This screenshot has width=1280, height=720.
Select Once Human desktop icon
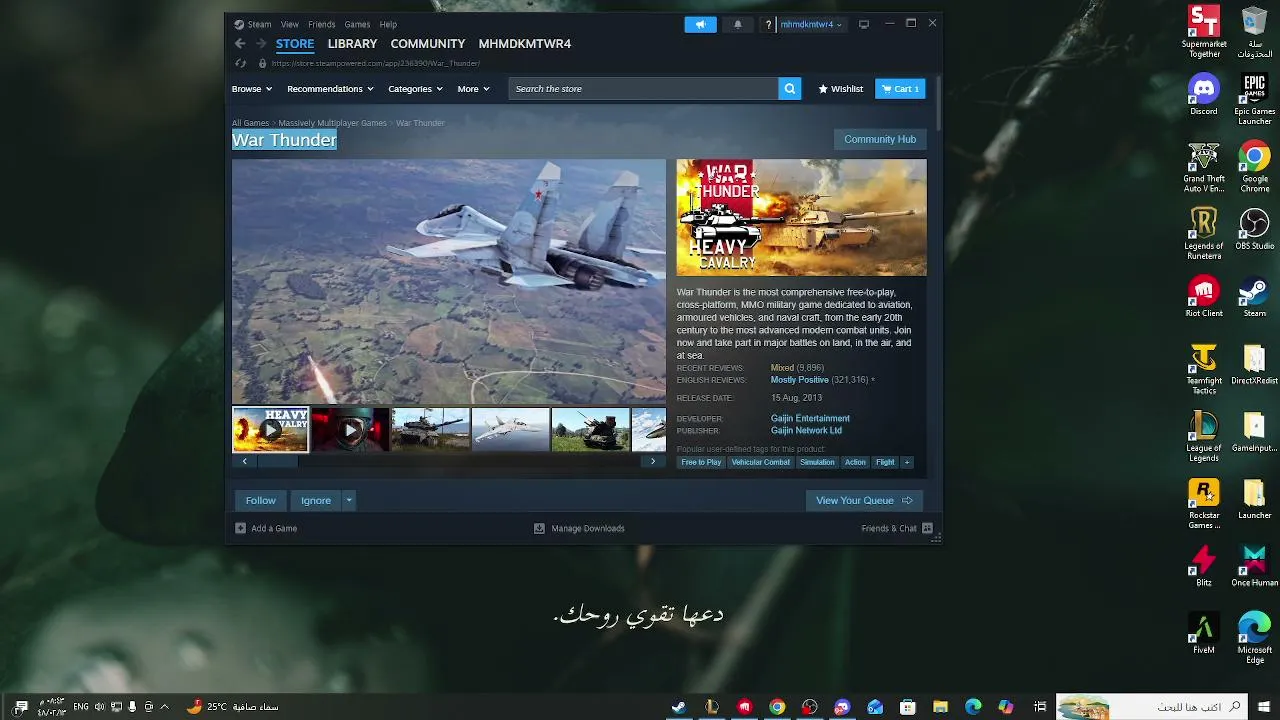[1254, 566]
